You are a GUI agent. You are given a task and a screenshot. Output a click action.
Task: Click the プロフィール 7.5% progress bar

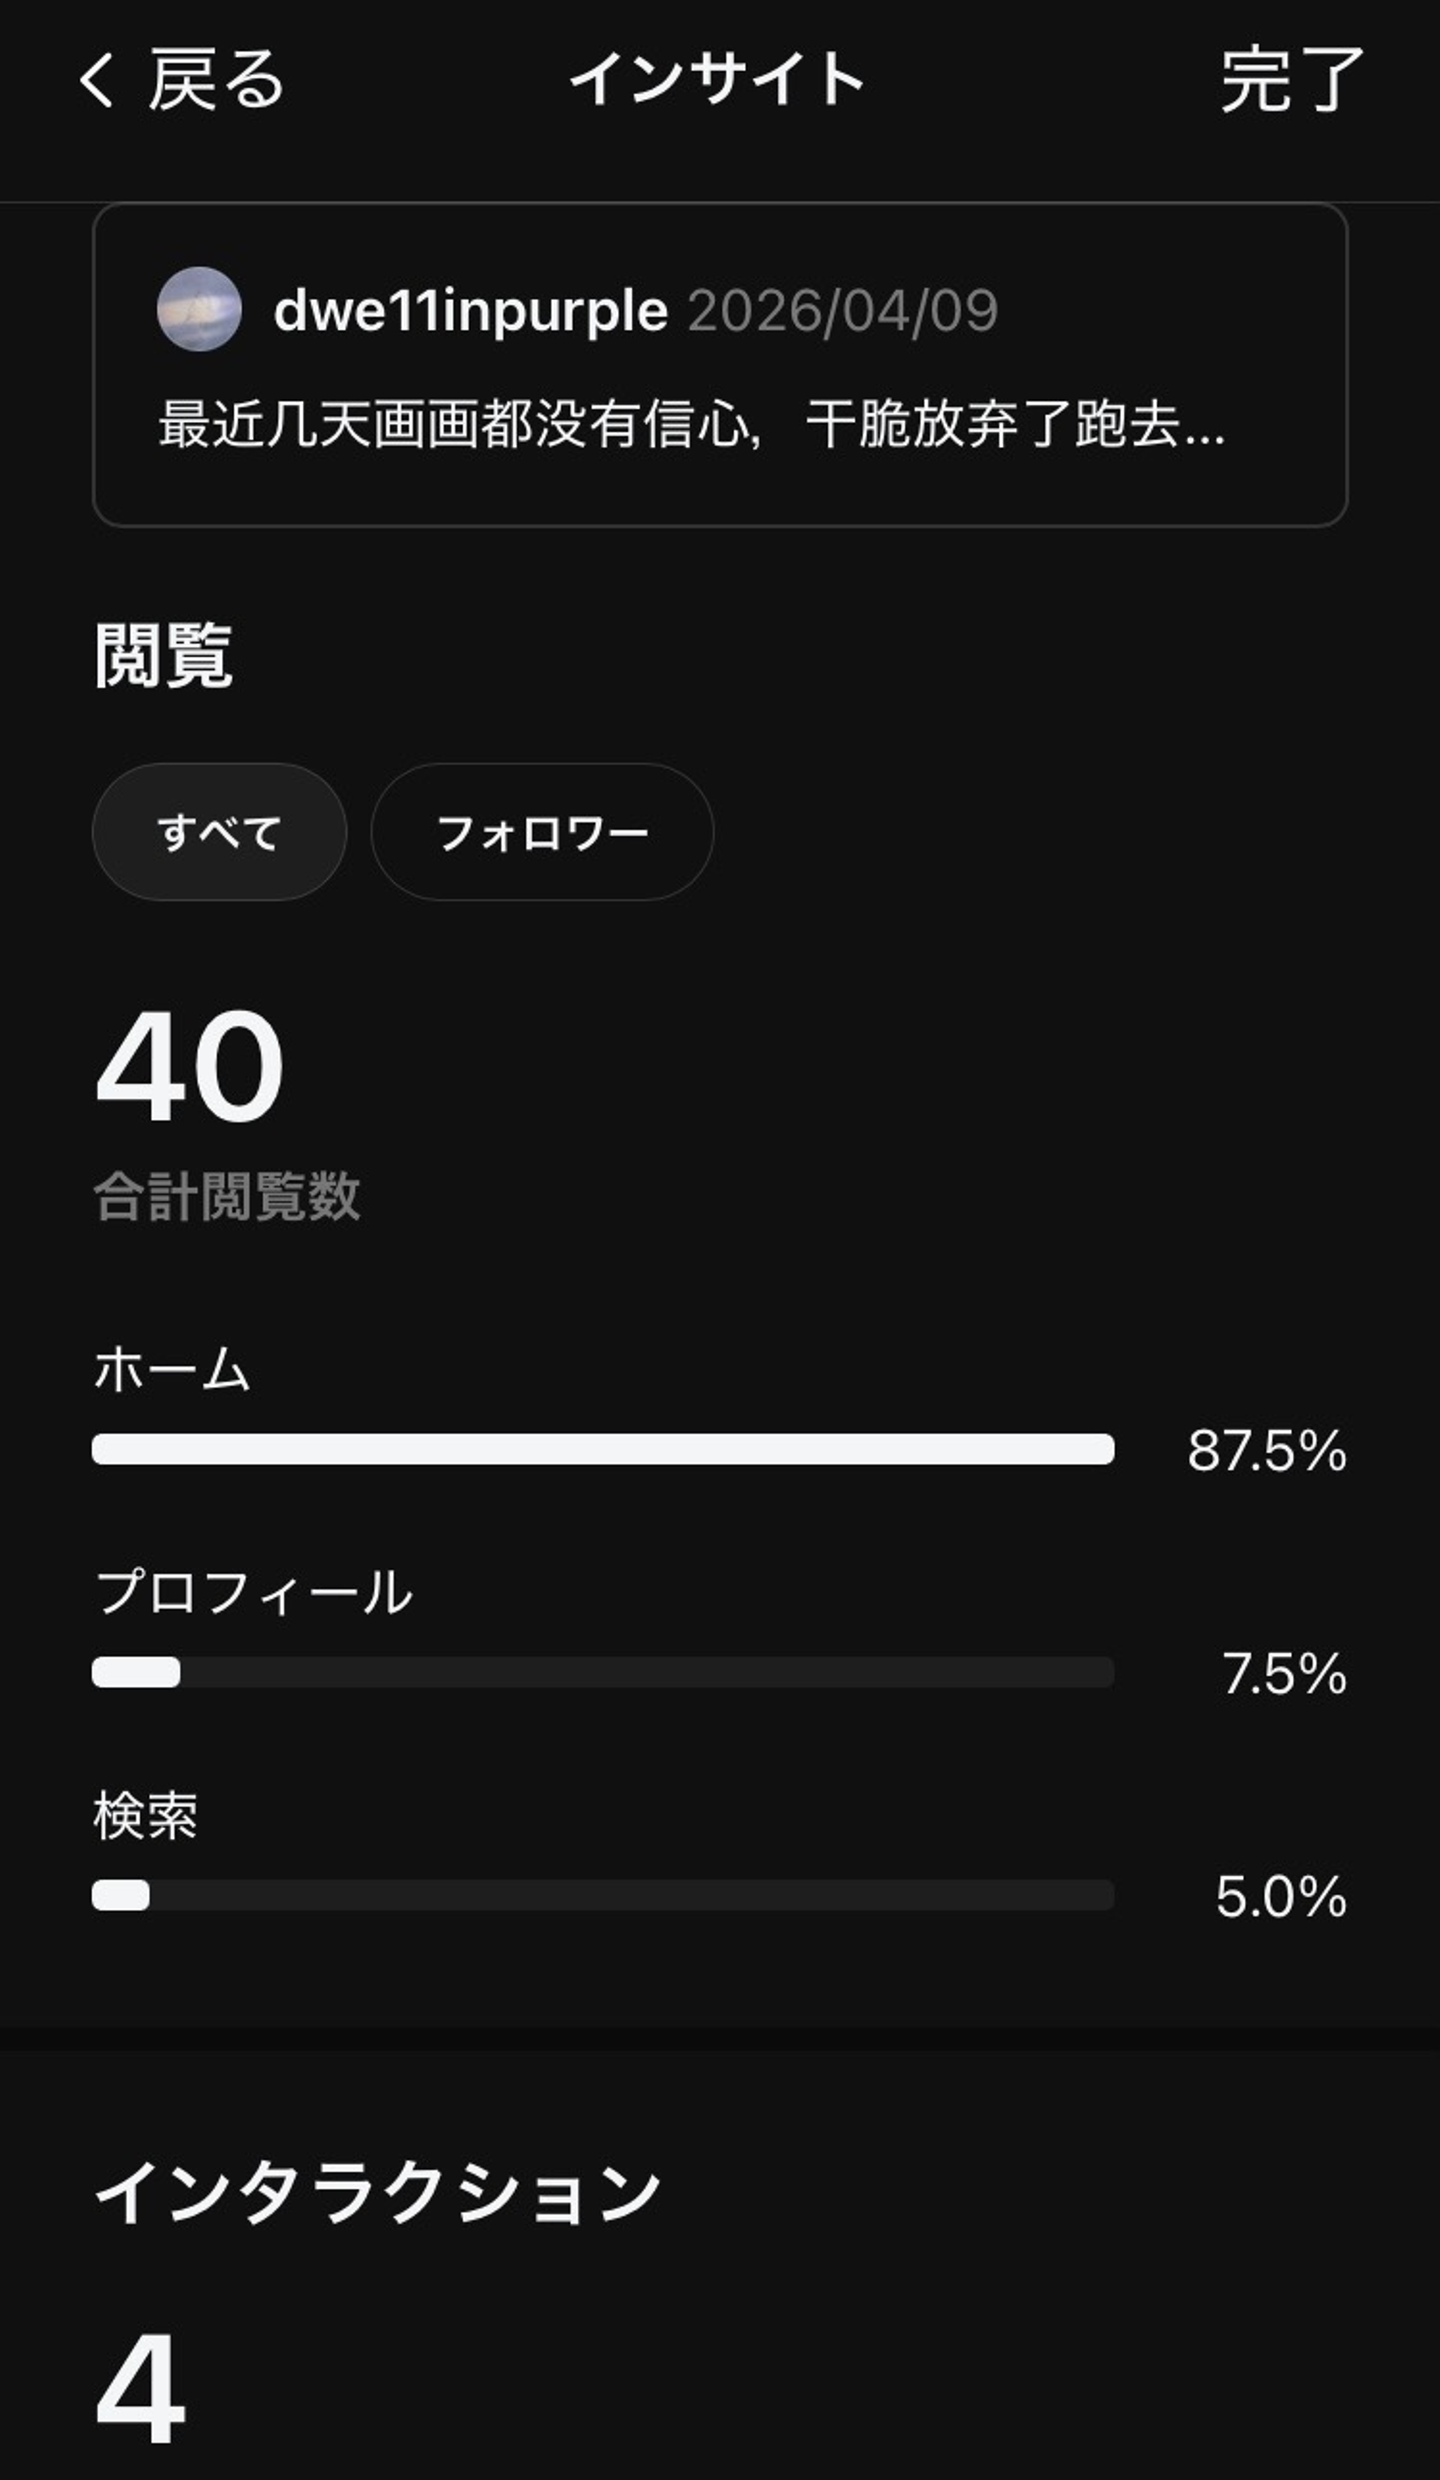(603, 1672)
